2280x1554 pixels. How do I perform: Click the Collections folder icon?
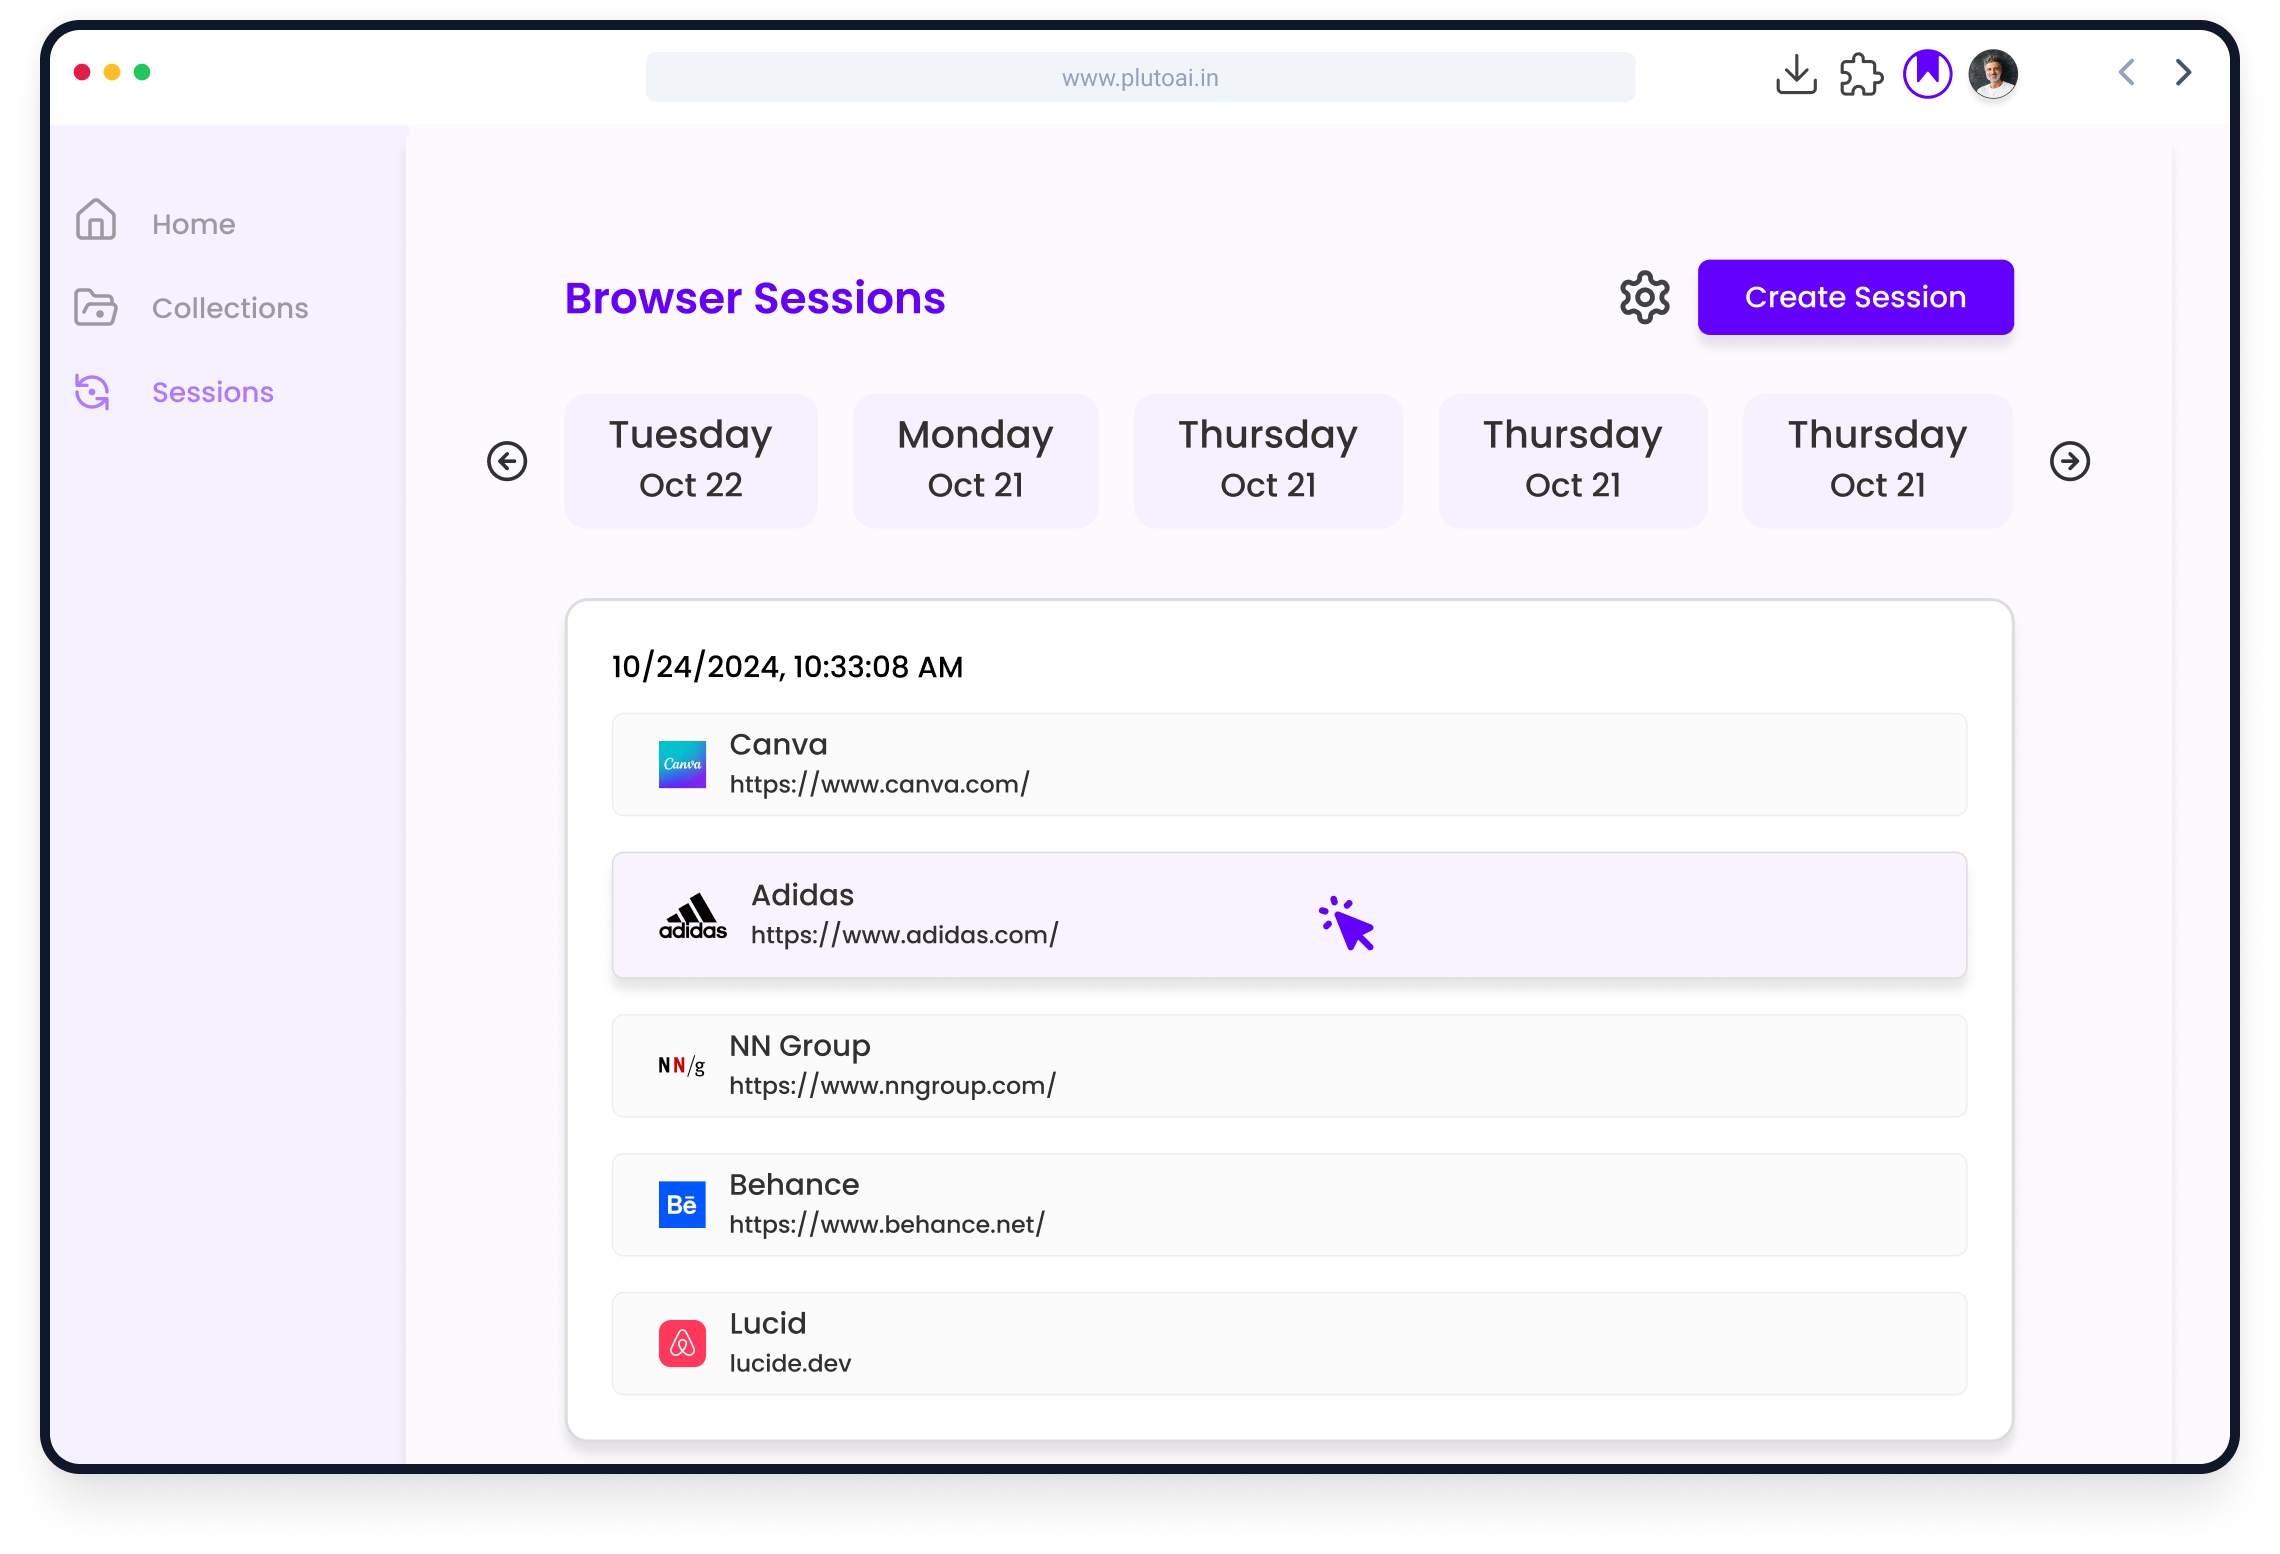[x=96, y=307]
